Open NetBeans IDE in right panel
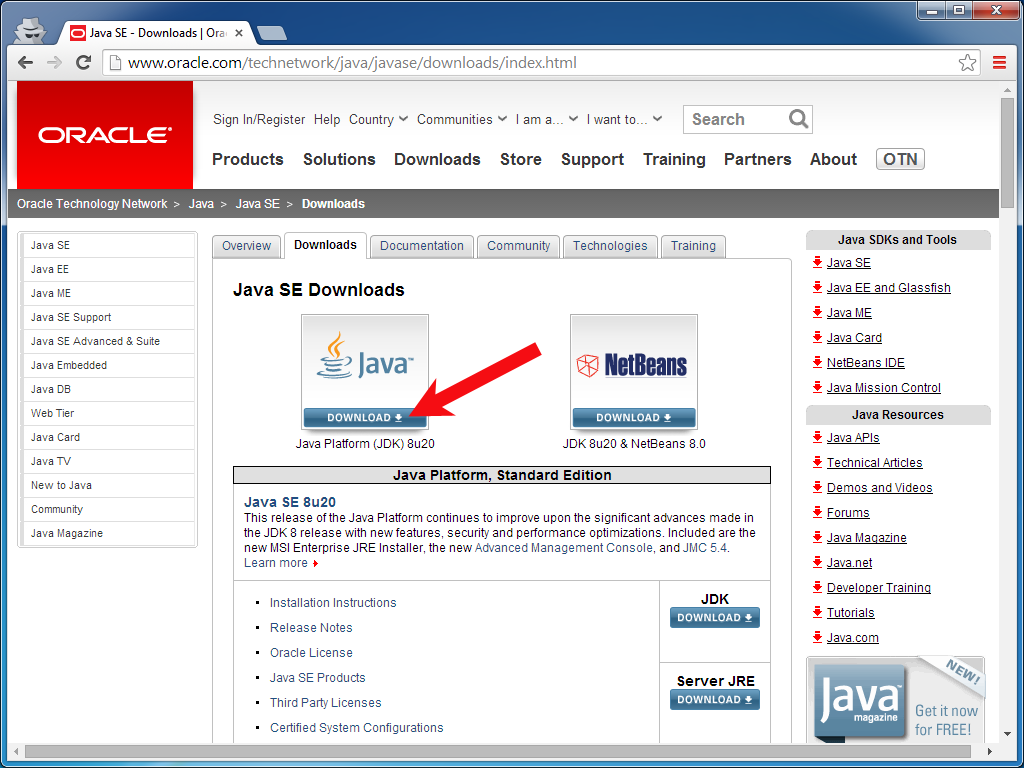The image size is (1024, 768). (865, 362)
